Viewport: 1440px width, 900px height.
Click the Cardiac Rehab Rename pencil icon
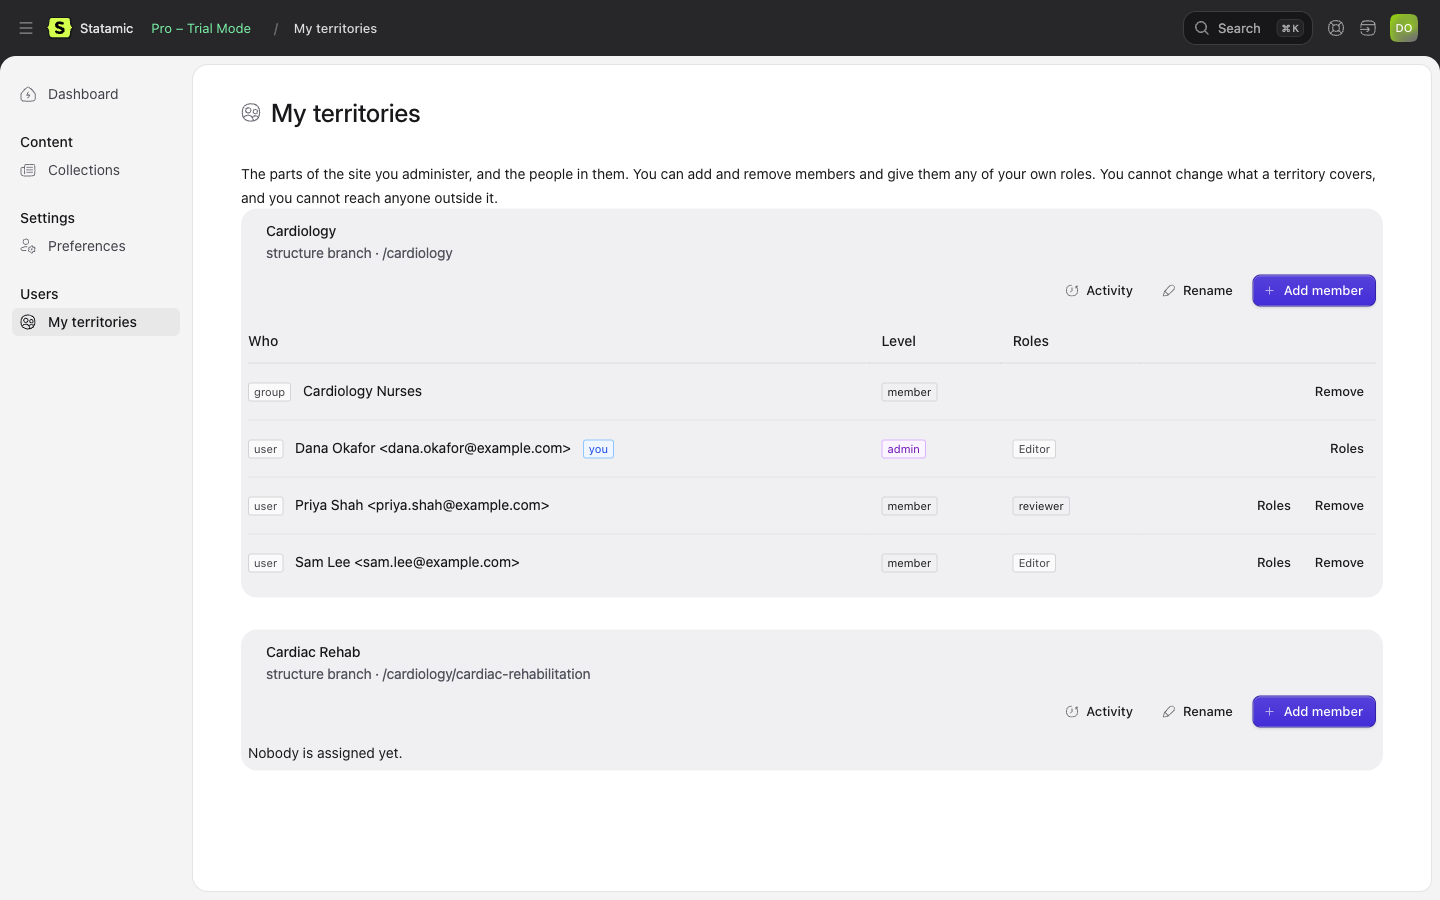click(1169, 712)
